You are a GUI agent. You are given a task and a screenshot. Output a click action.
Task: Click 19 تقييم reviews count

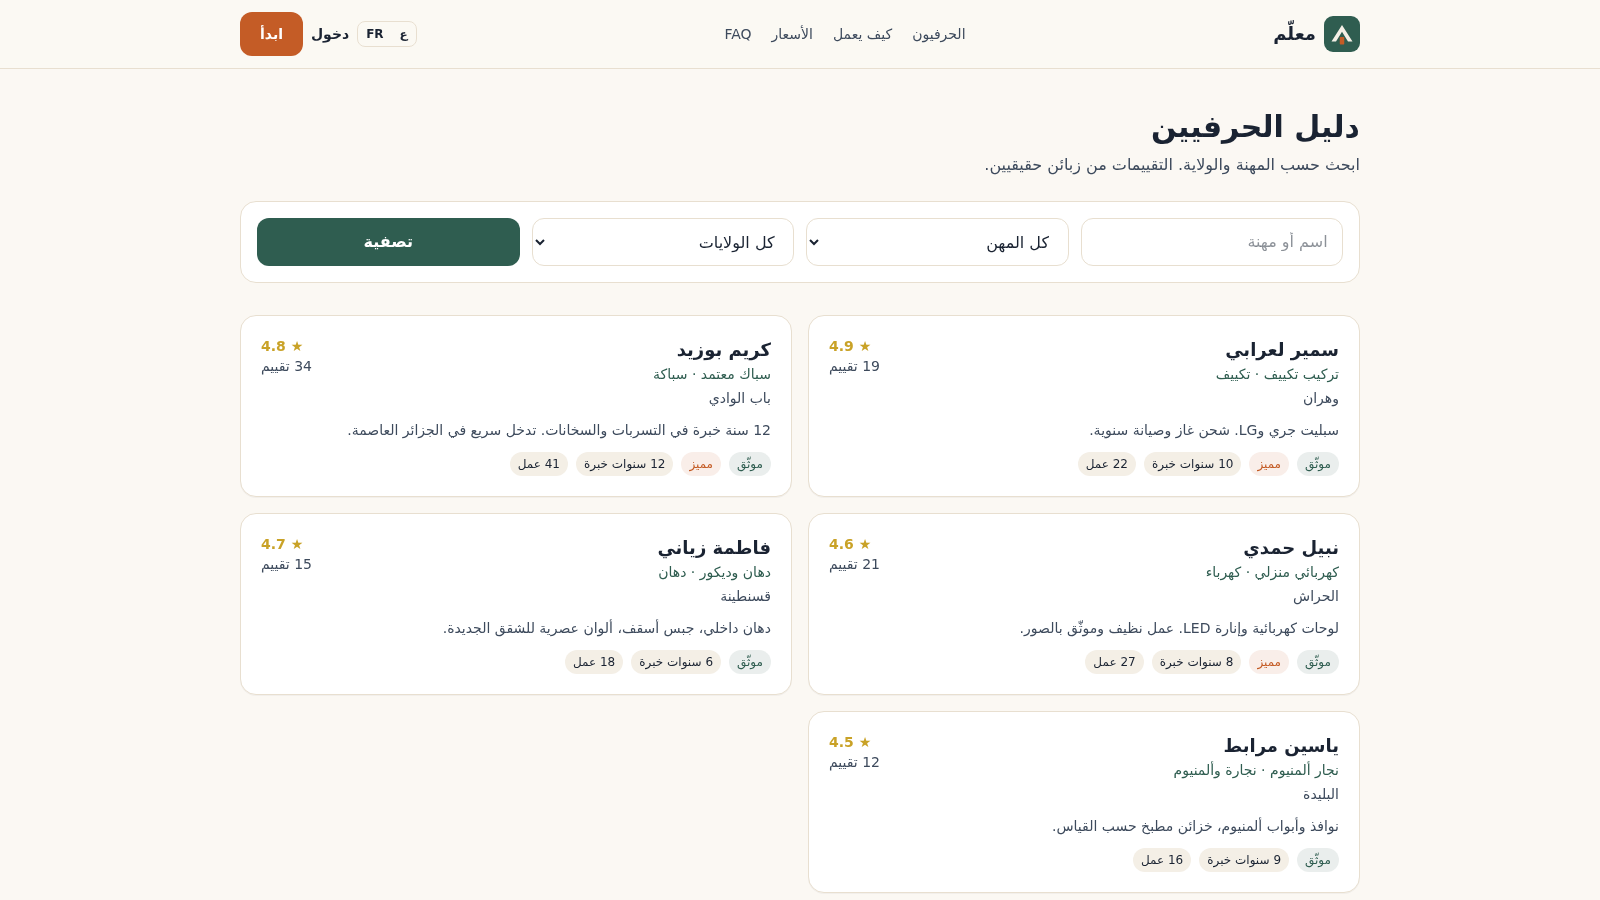point(855,366)
